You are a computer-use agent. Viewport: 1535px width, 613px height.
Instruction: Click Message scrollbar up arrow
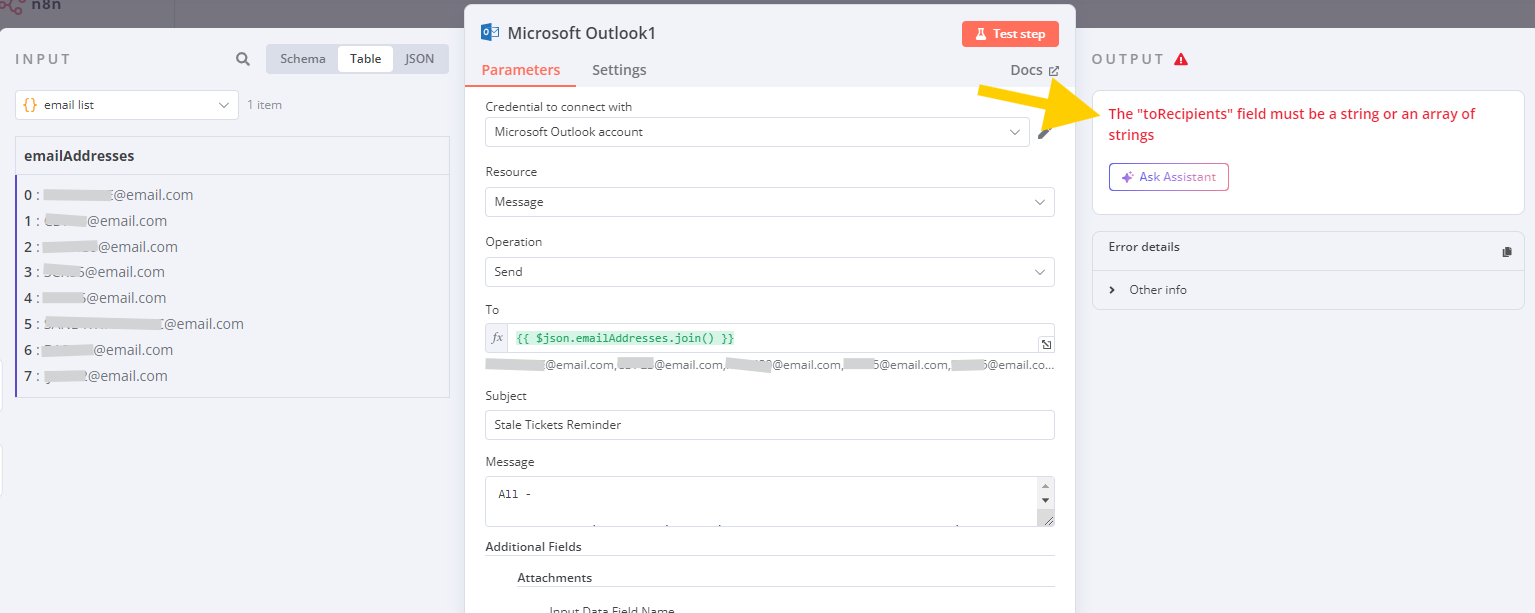point(1046,485)
